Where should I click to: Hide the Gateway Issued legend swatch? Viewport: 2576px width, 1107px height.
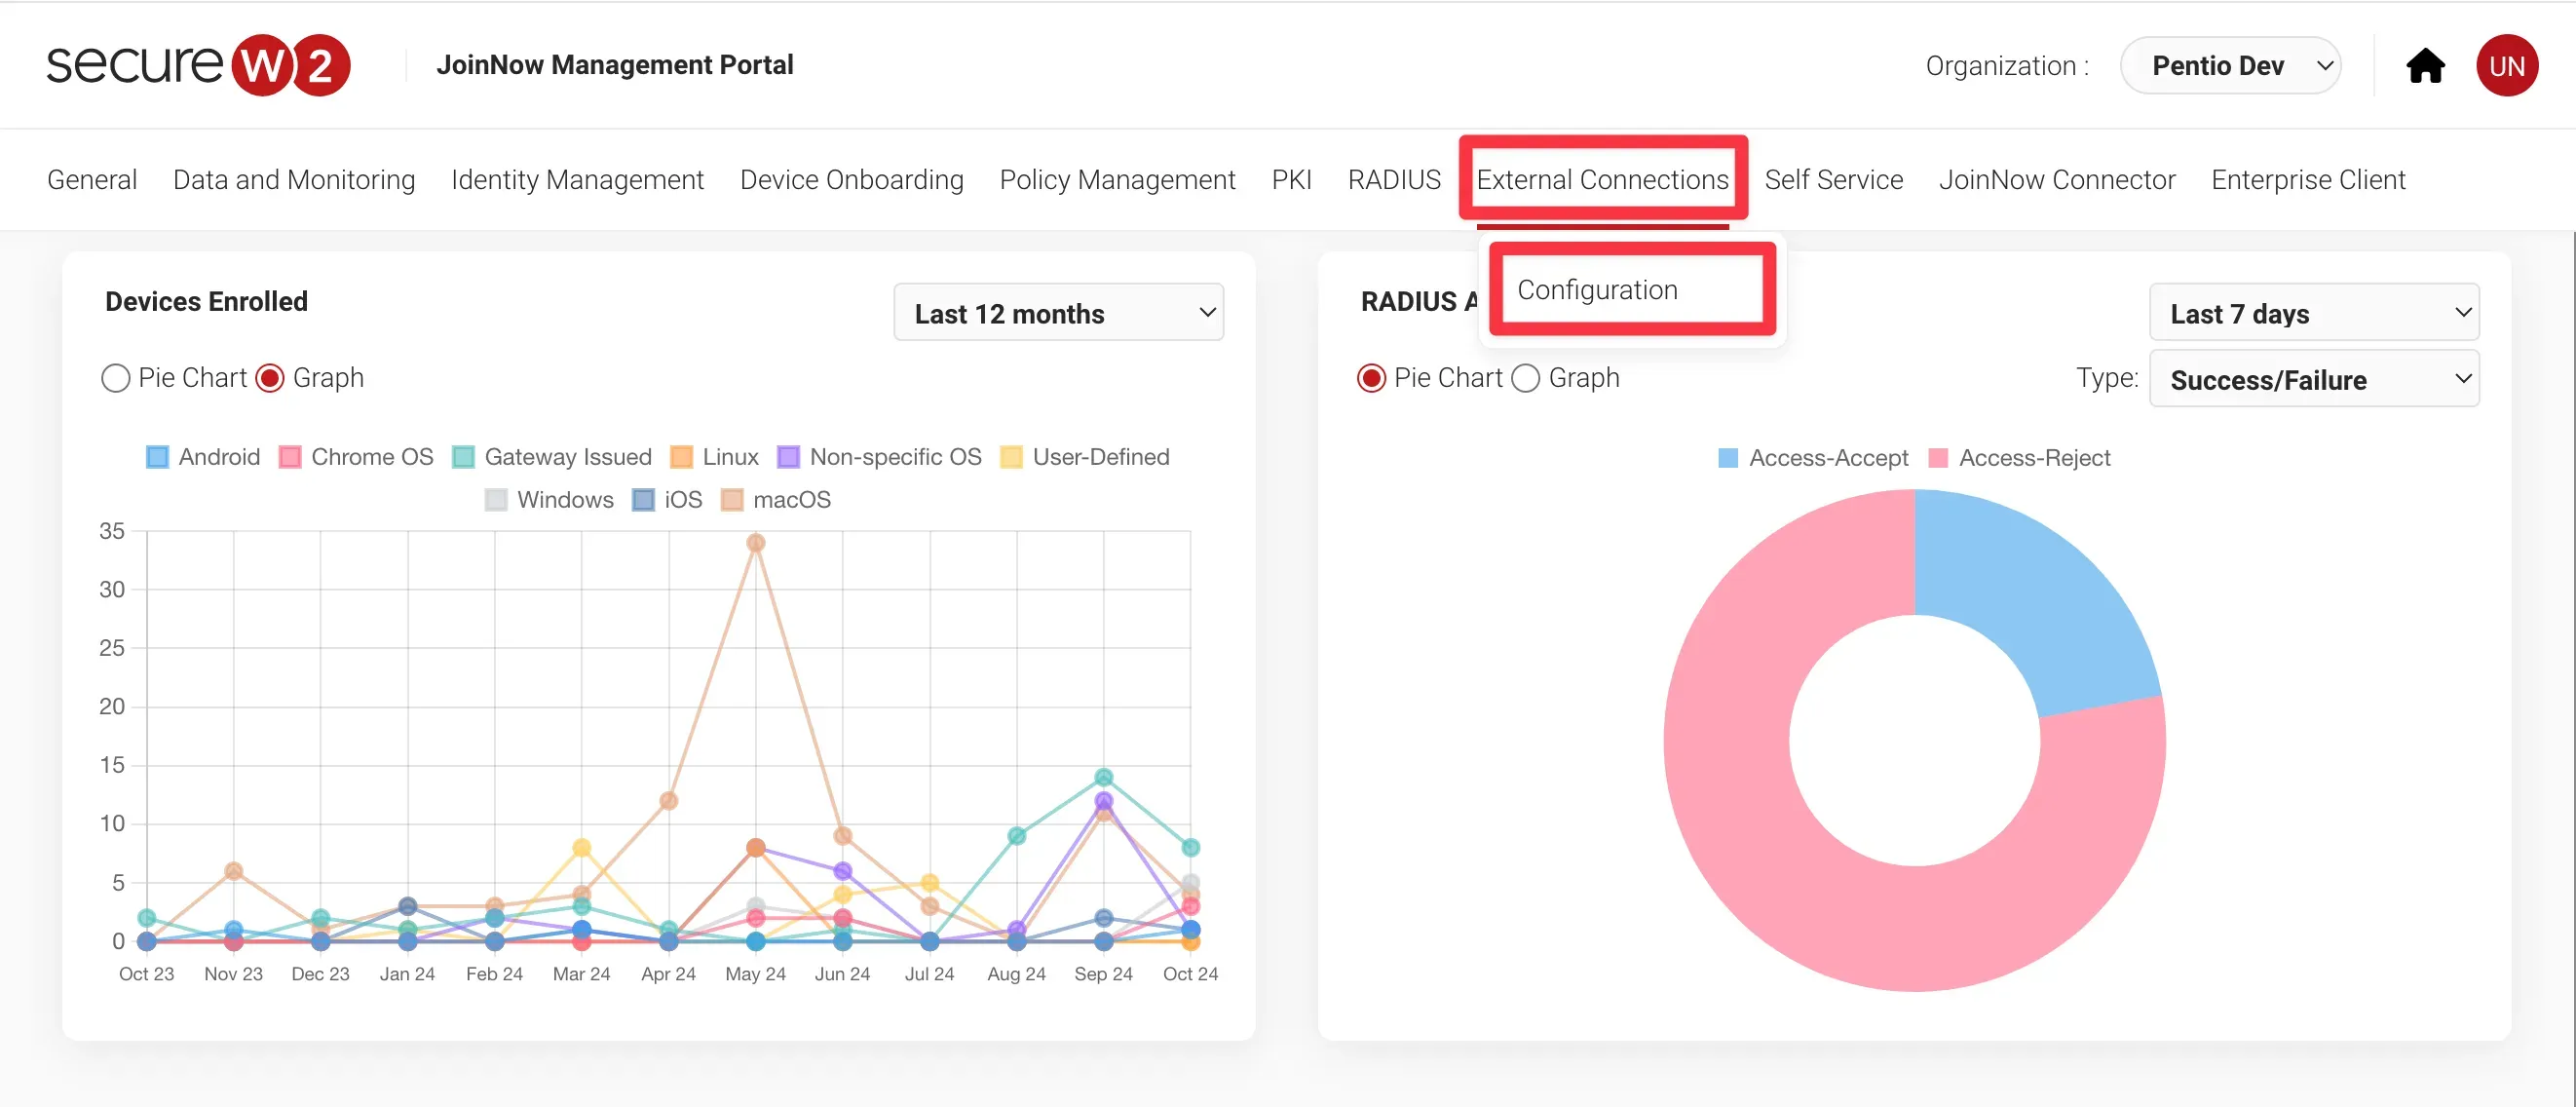coord(463,457)
